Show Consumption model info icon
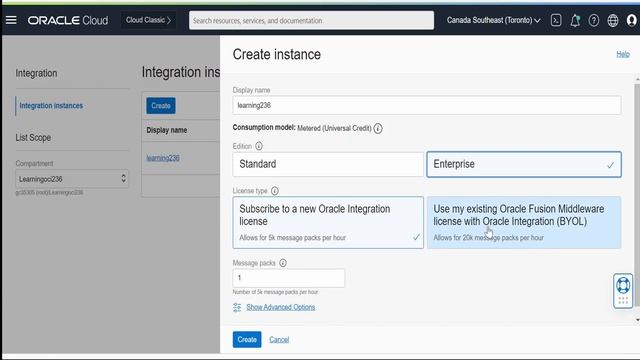The height and width of the screenshot is (360, 640). 378,129
